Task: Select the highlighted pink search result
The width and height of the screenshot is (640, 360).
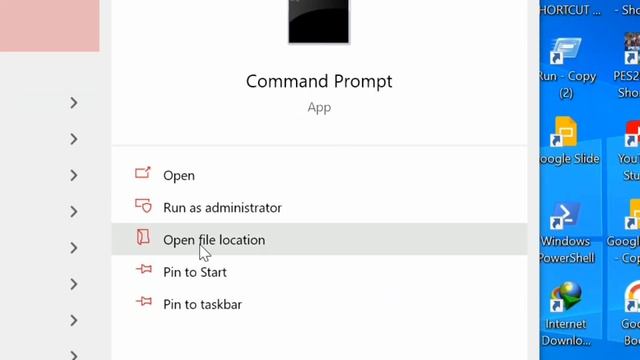Action: (49, 26)
